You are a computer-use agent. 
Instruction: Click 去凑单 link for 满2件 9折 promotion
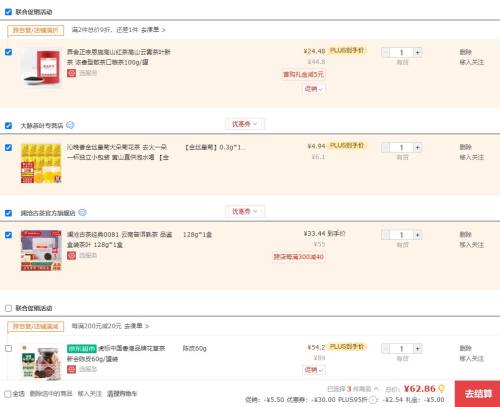coord(153,30)
